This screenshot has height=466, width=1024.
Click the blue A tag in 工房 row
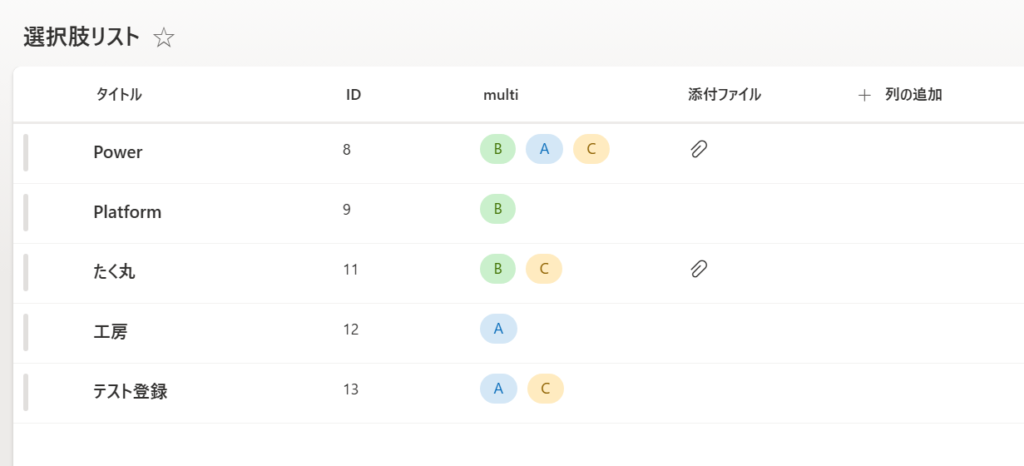[498, 329]
